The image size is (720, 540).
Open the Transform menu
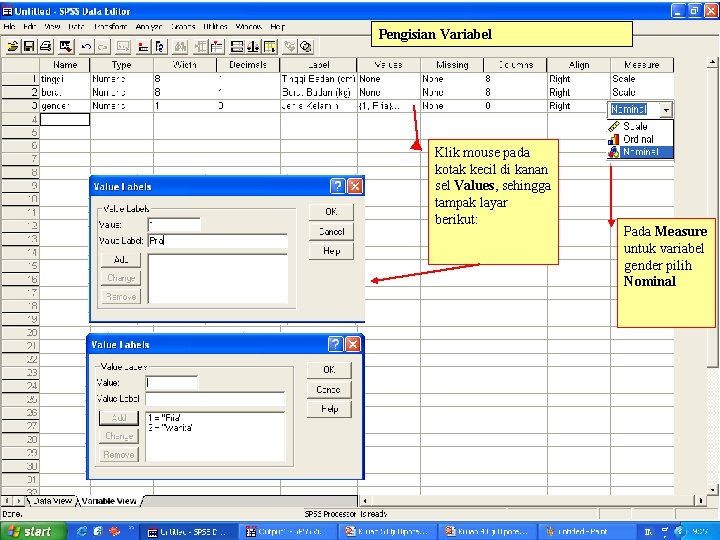coord(110,27)
